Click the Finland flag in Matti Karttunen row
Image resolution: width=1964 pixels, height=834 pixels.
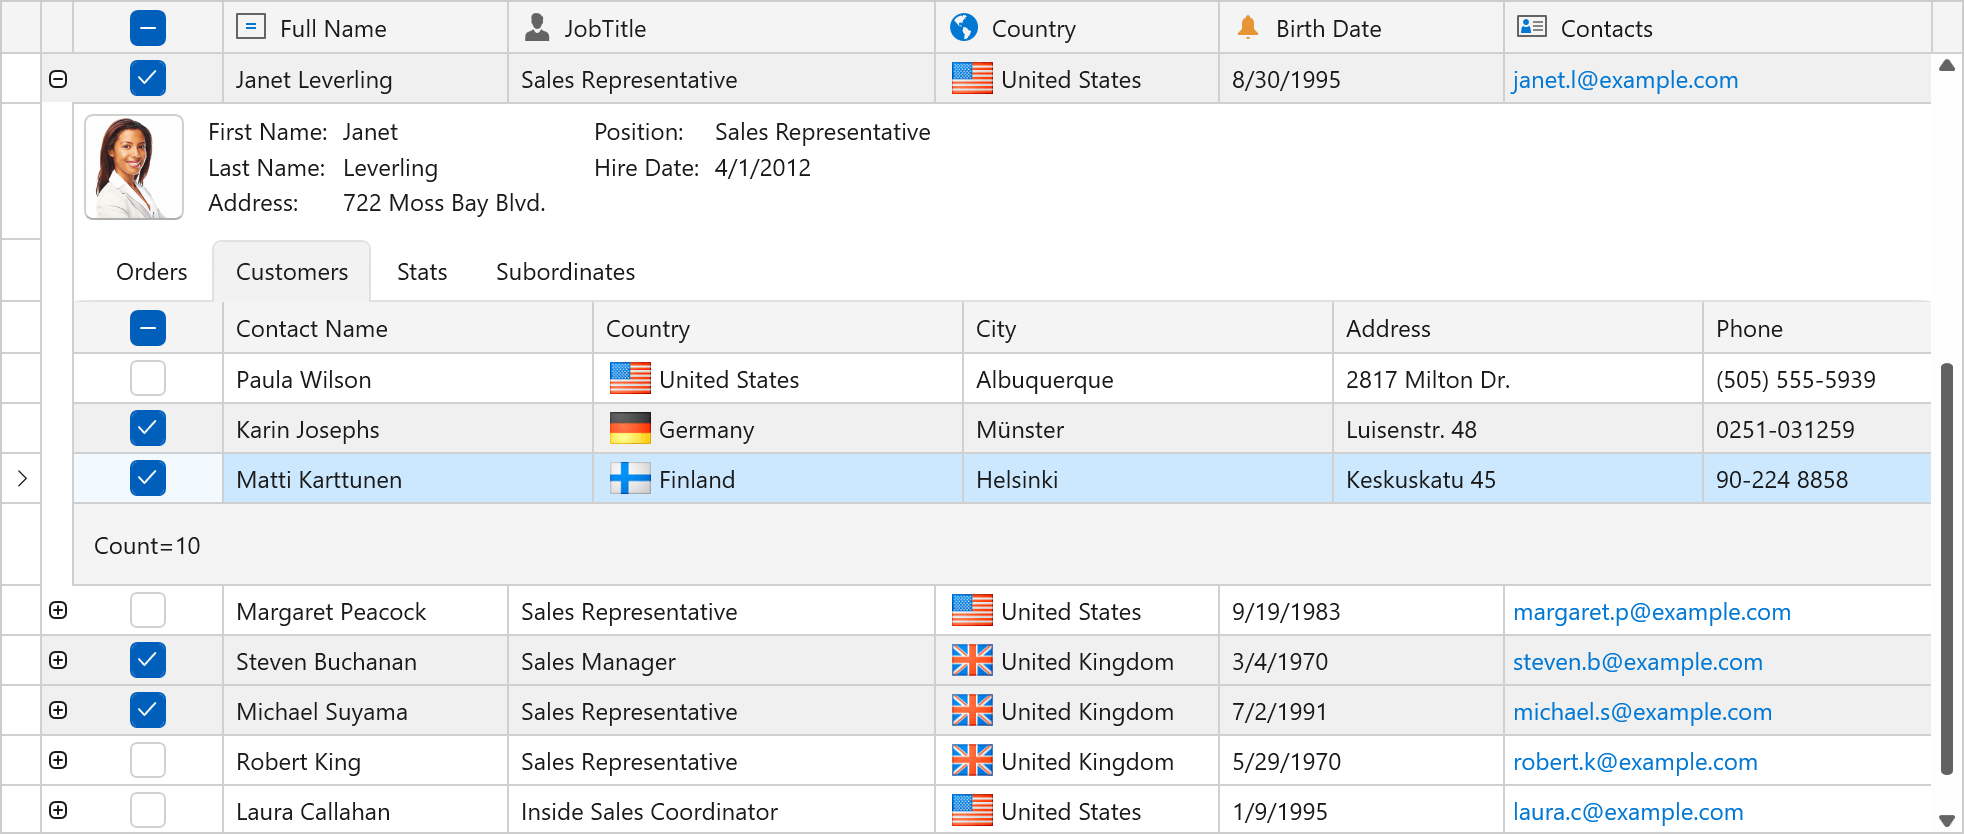click(630, 479)
